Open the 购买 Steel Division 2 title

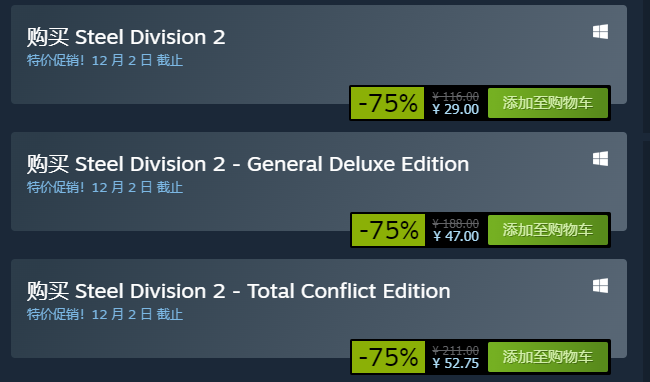point(126,37)
